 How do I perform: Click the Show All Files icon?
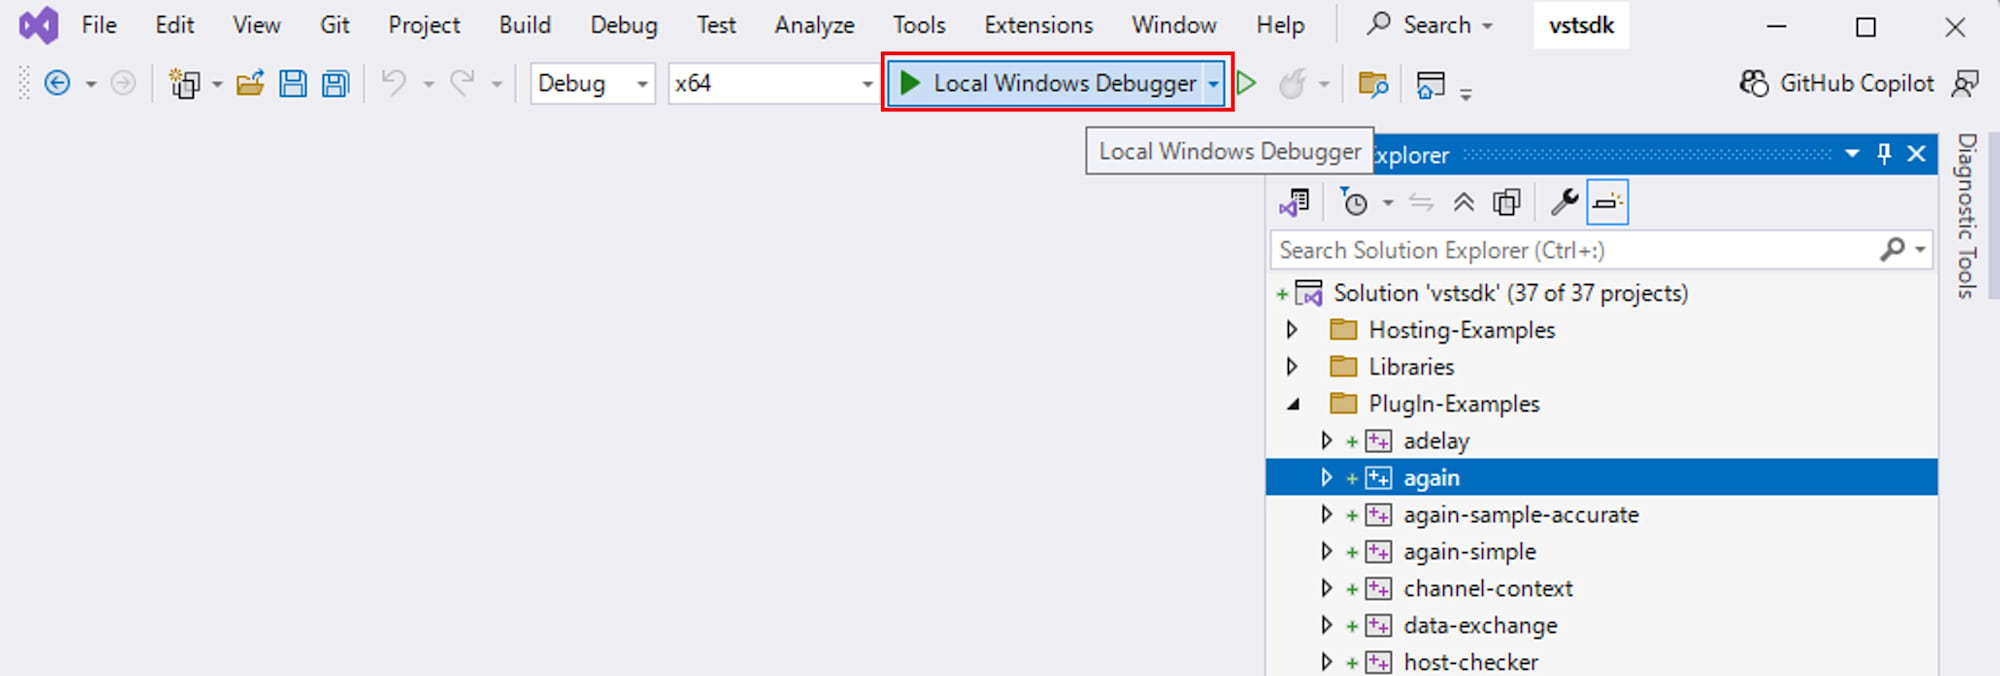(1507, 203)
